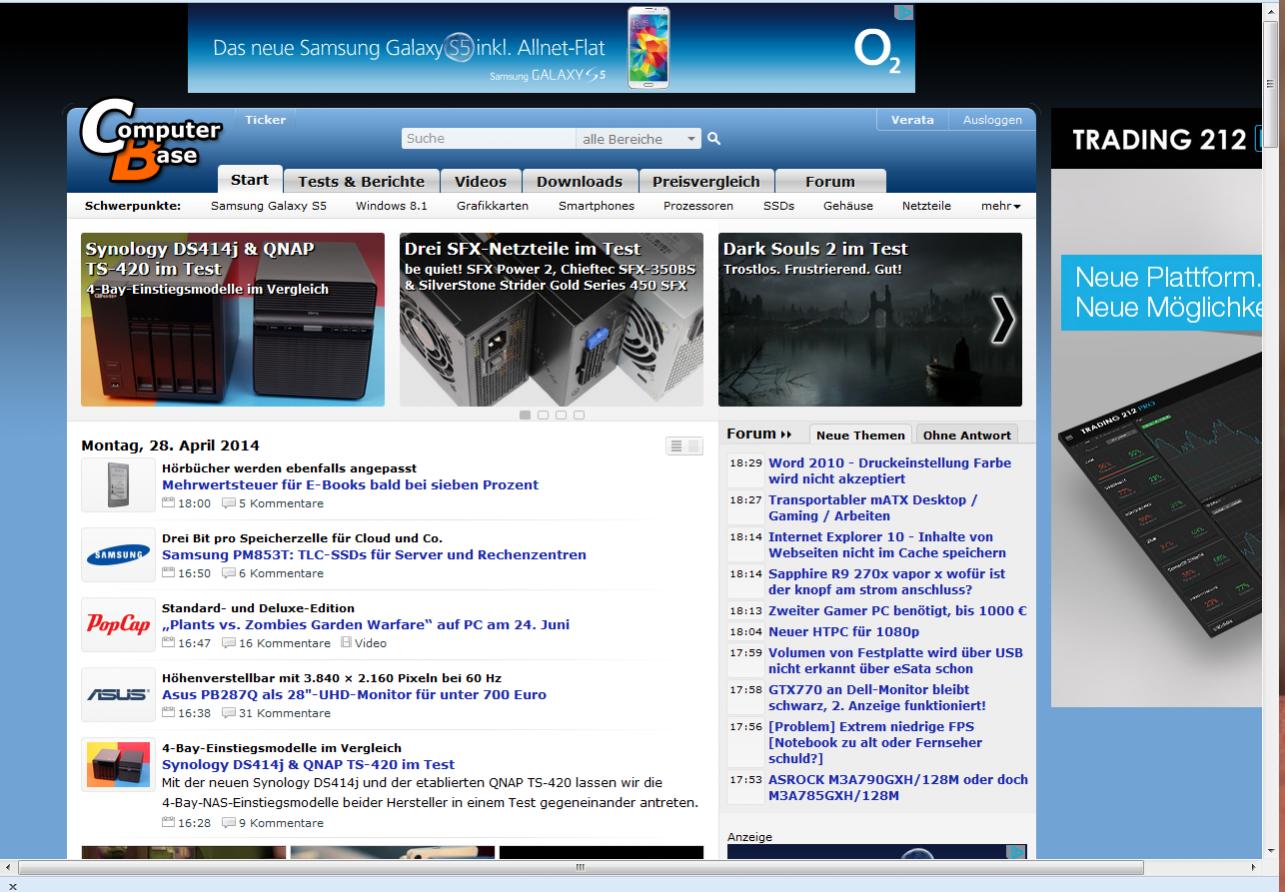Open the Downloads tab

click(x=580, y=181)
